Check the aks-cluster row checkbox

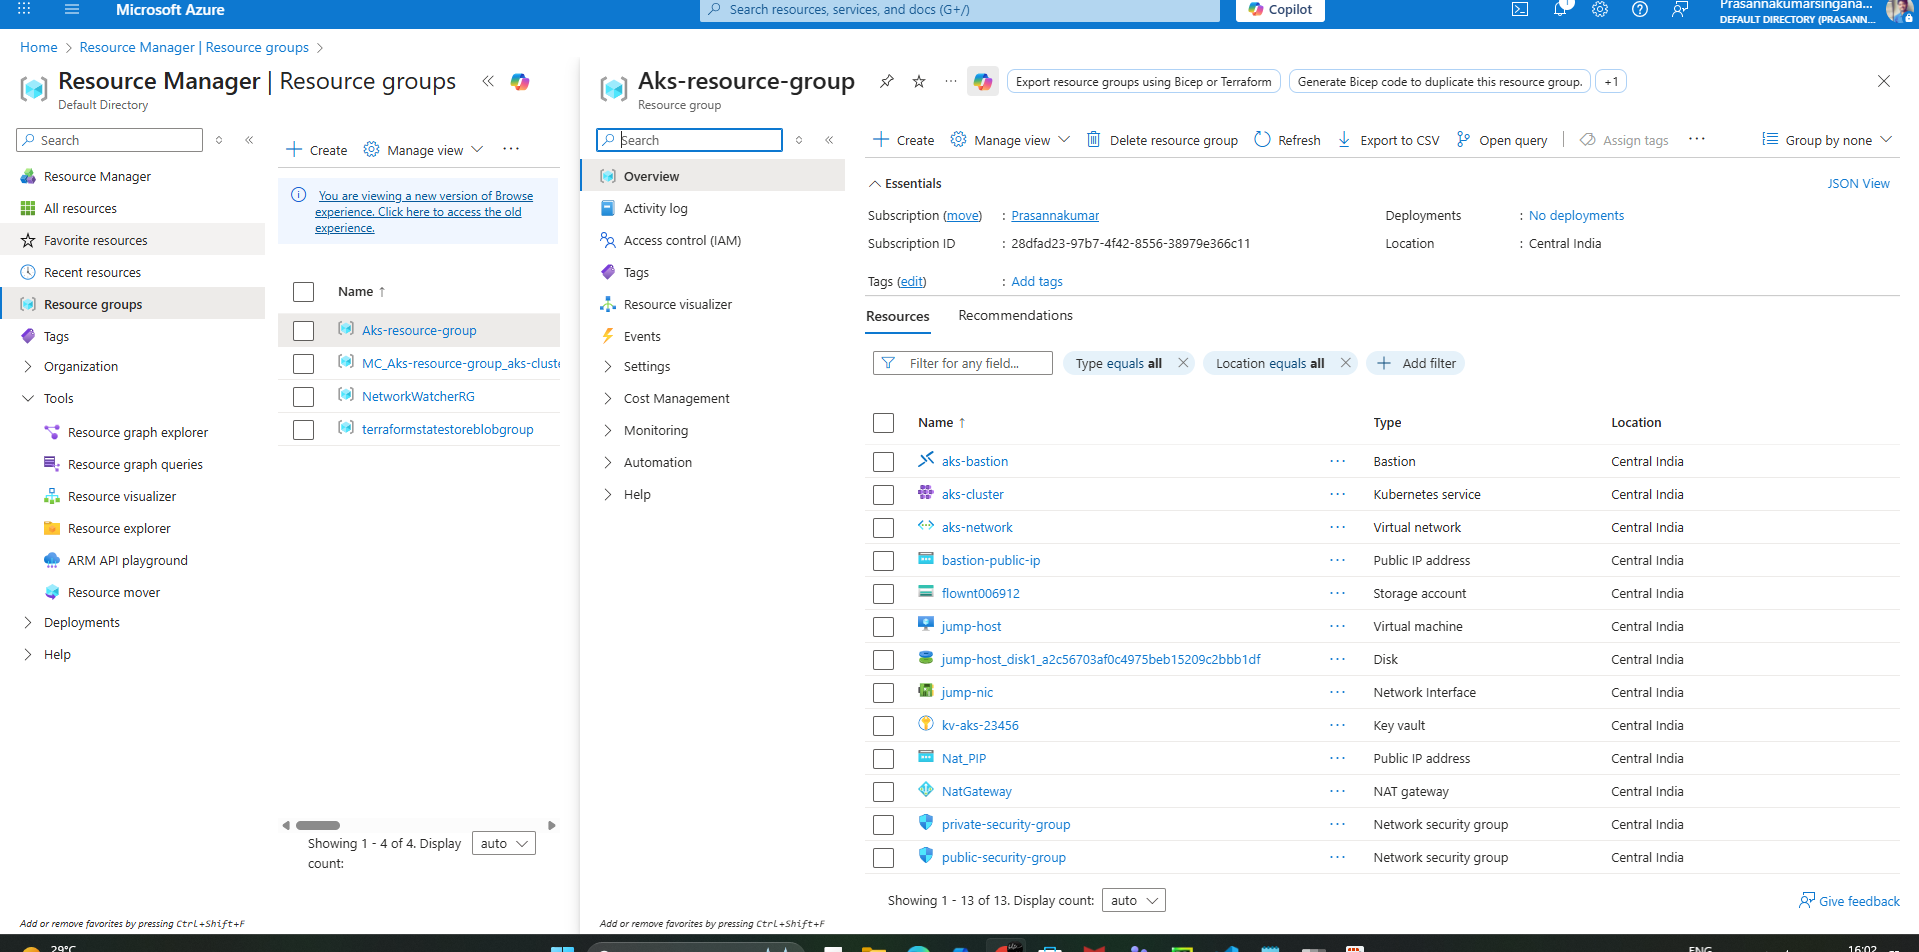point(883,495)
